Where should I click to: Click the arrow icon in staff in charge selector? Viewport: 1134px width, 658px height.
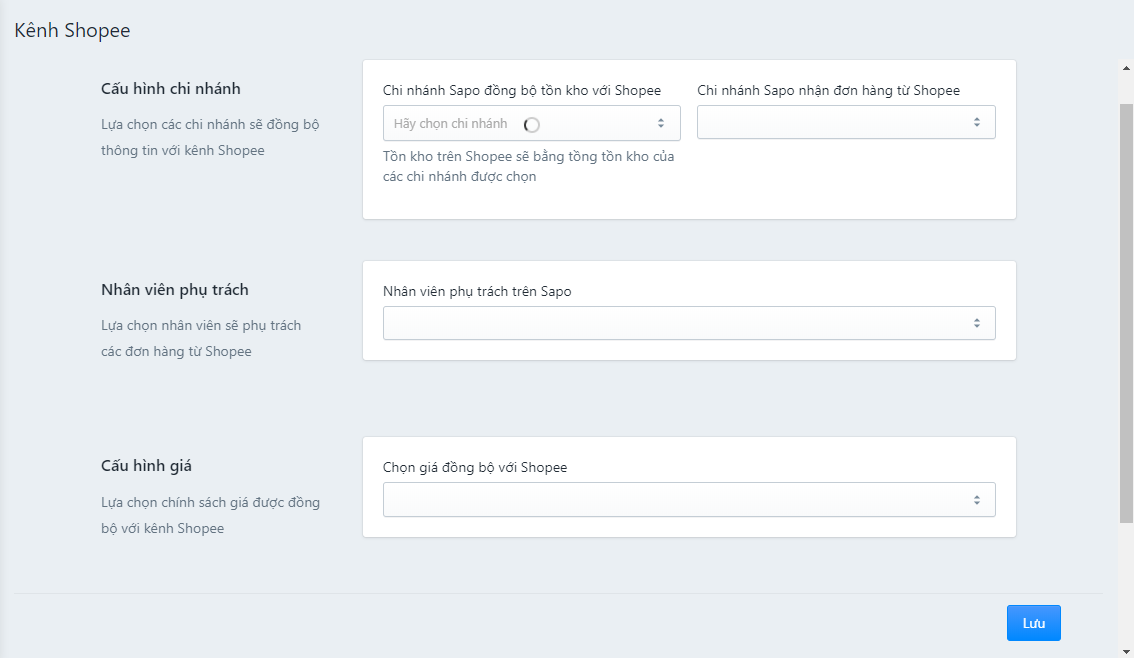[977, 323]
